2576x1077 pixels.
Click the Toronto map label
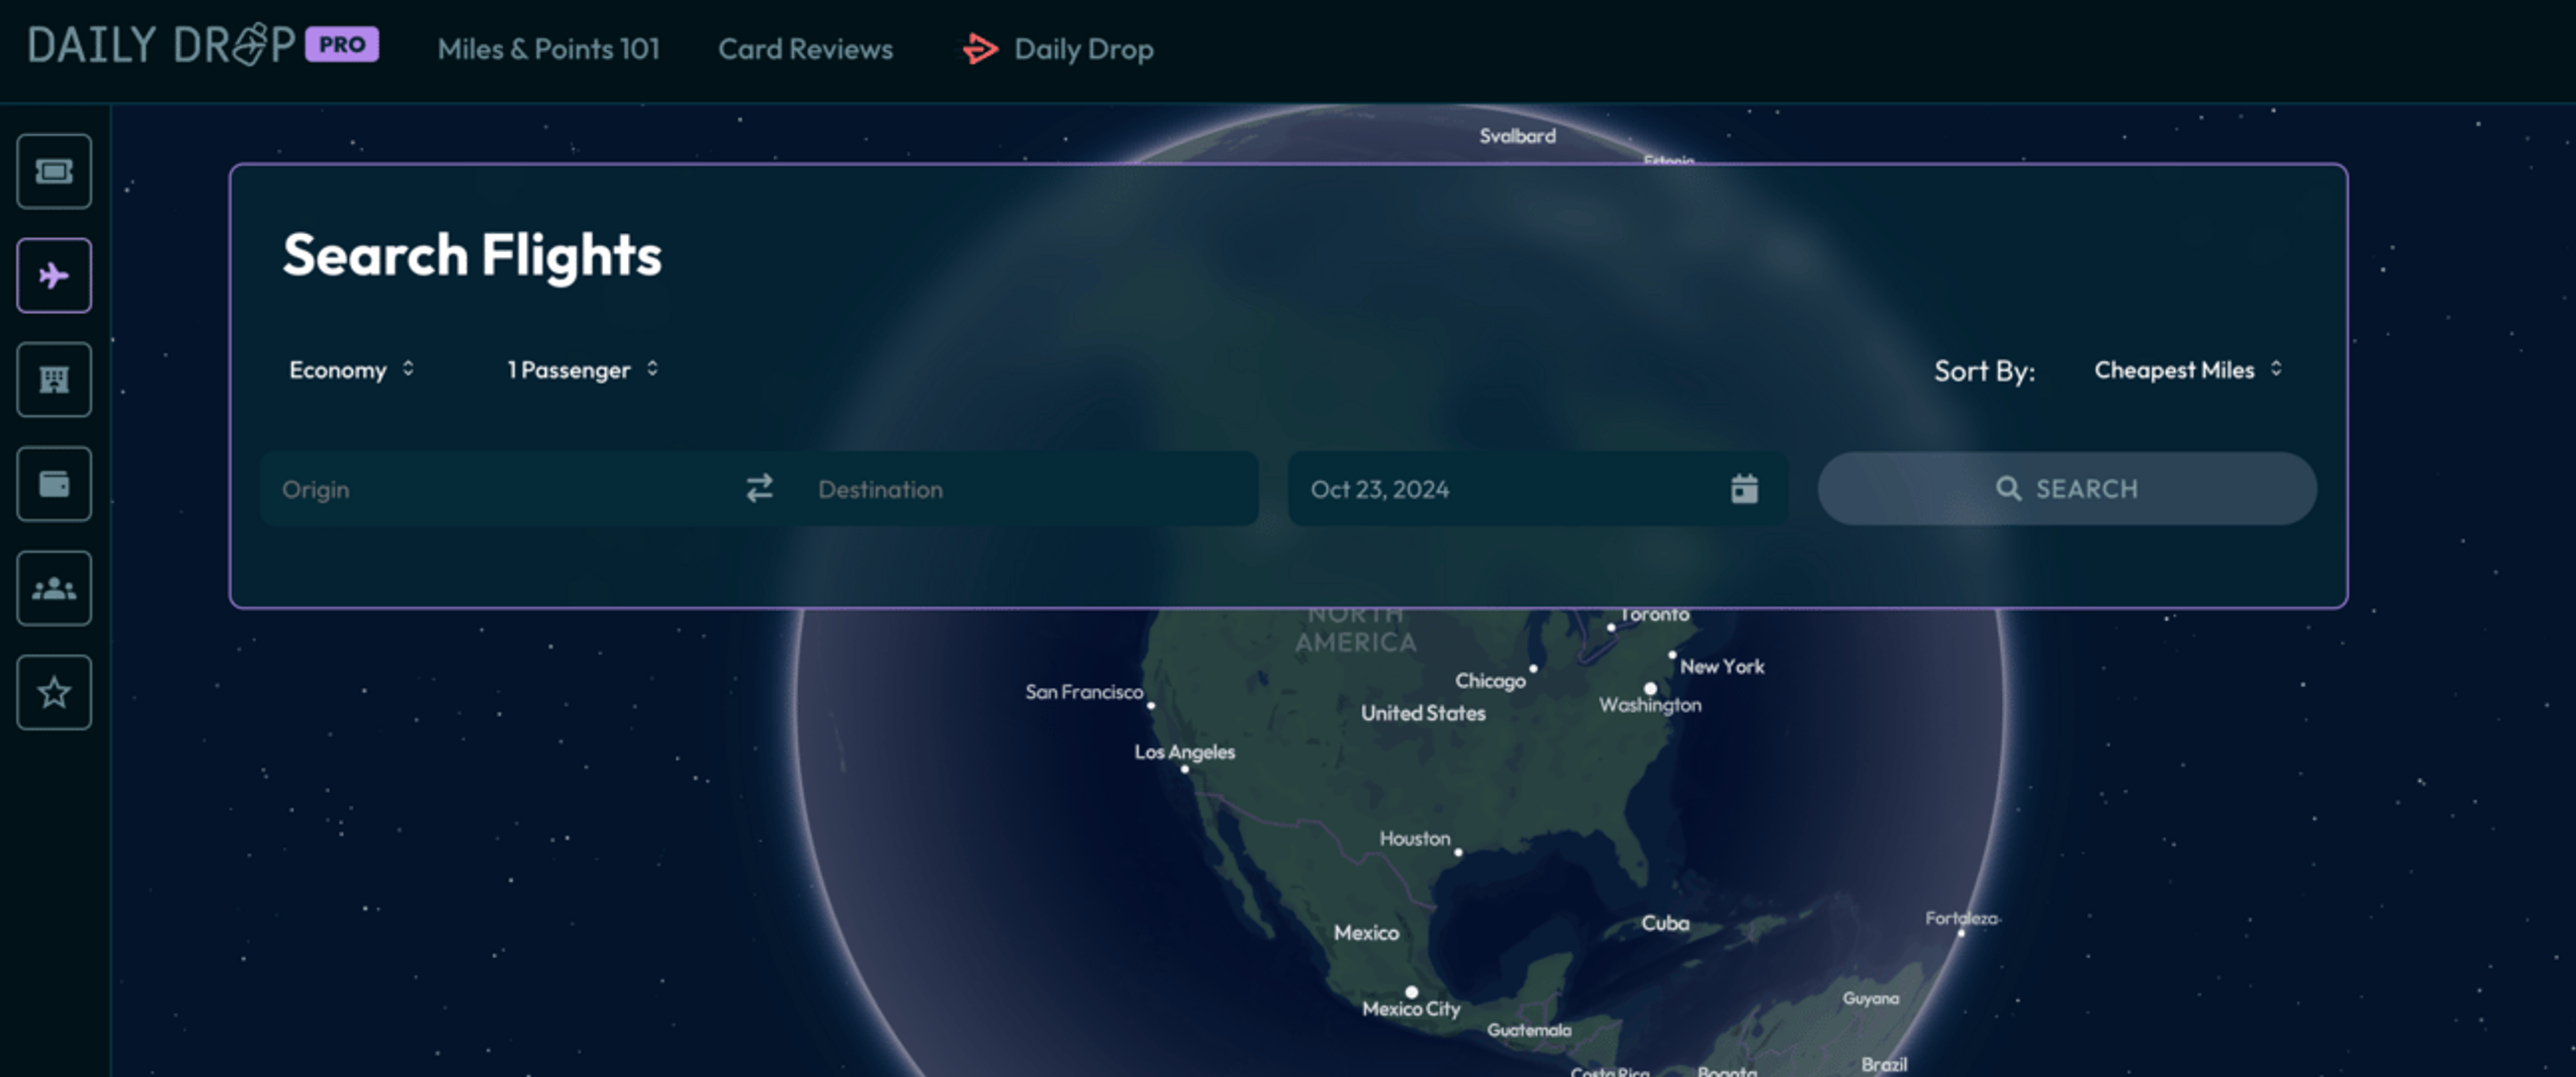pos(1654,614)
